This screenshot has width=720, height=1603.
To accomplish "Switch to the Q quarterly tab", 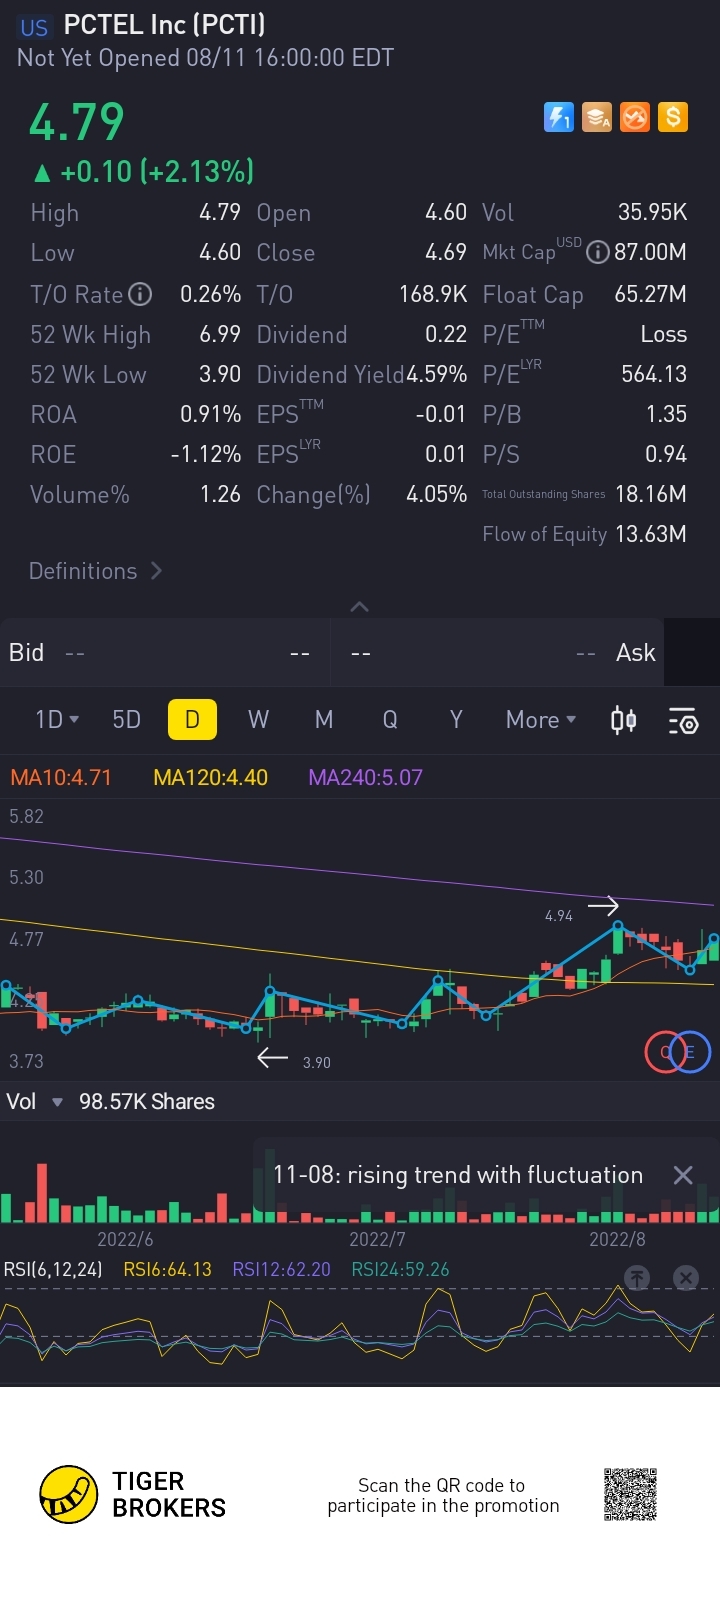I will pyautogui.click(x=390, y=720).
